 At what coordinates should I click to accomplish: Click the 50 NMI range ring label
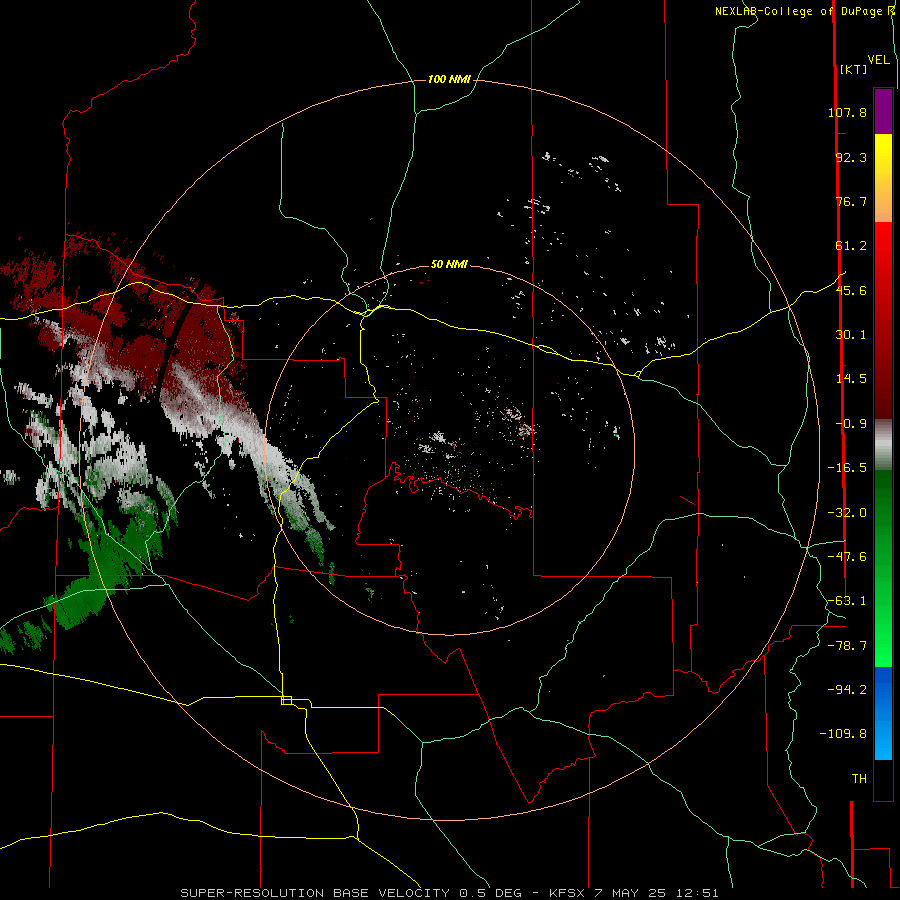tap(449, 264)
